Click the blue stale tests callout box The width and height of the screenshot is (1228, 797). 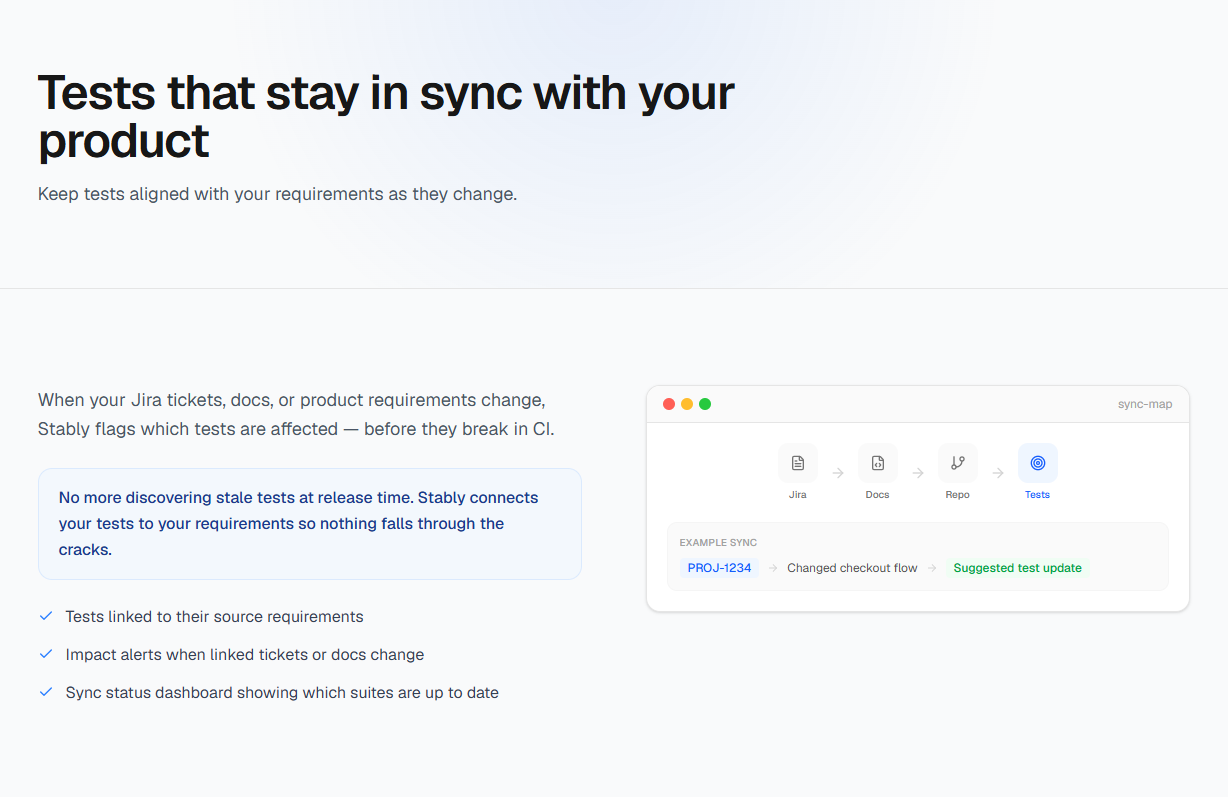coord(310,524)
